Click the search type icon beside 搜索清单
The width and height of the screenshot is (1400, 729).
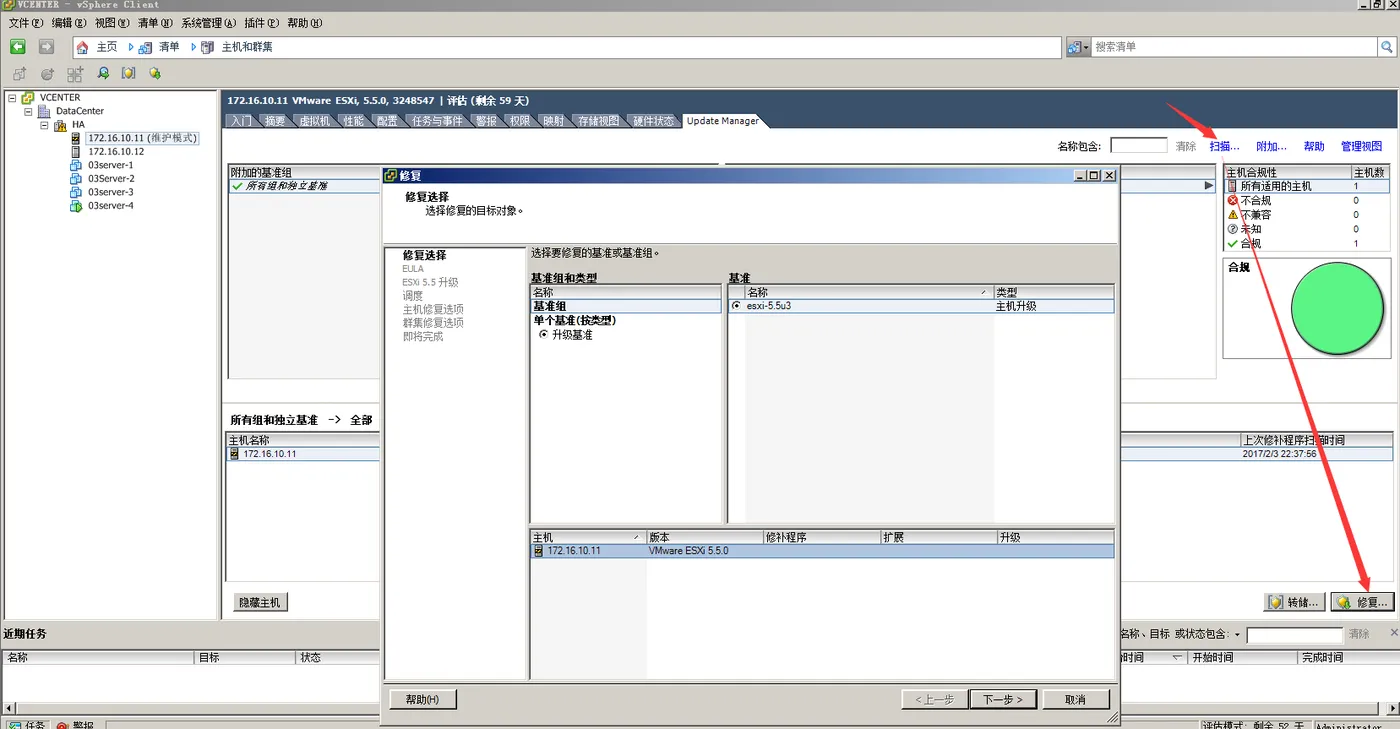tap(1074, 47)
